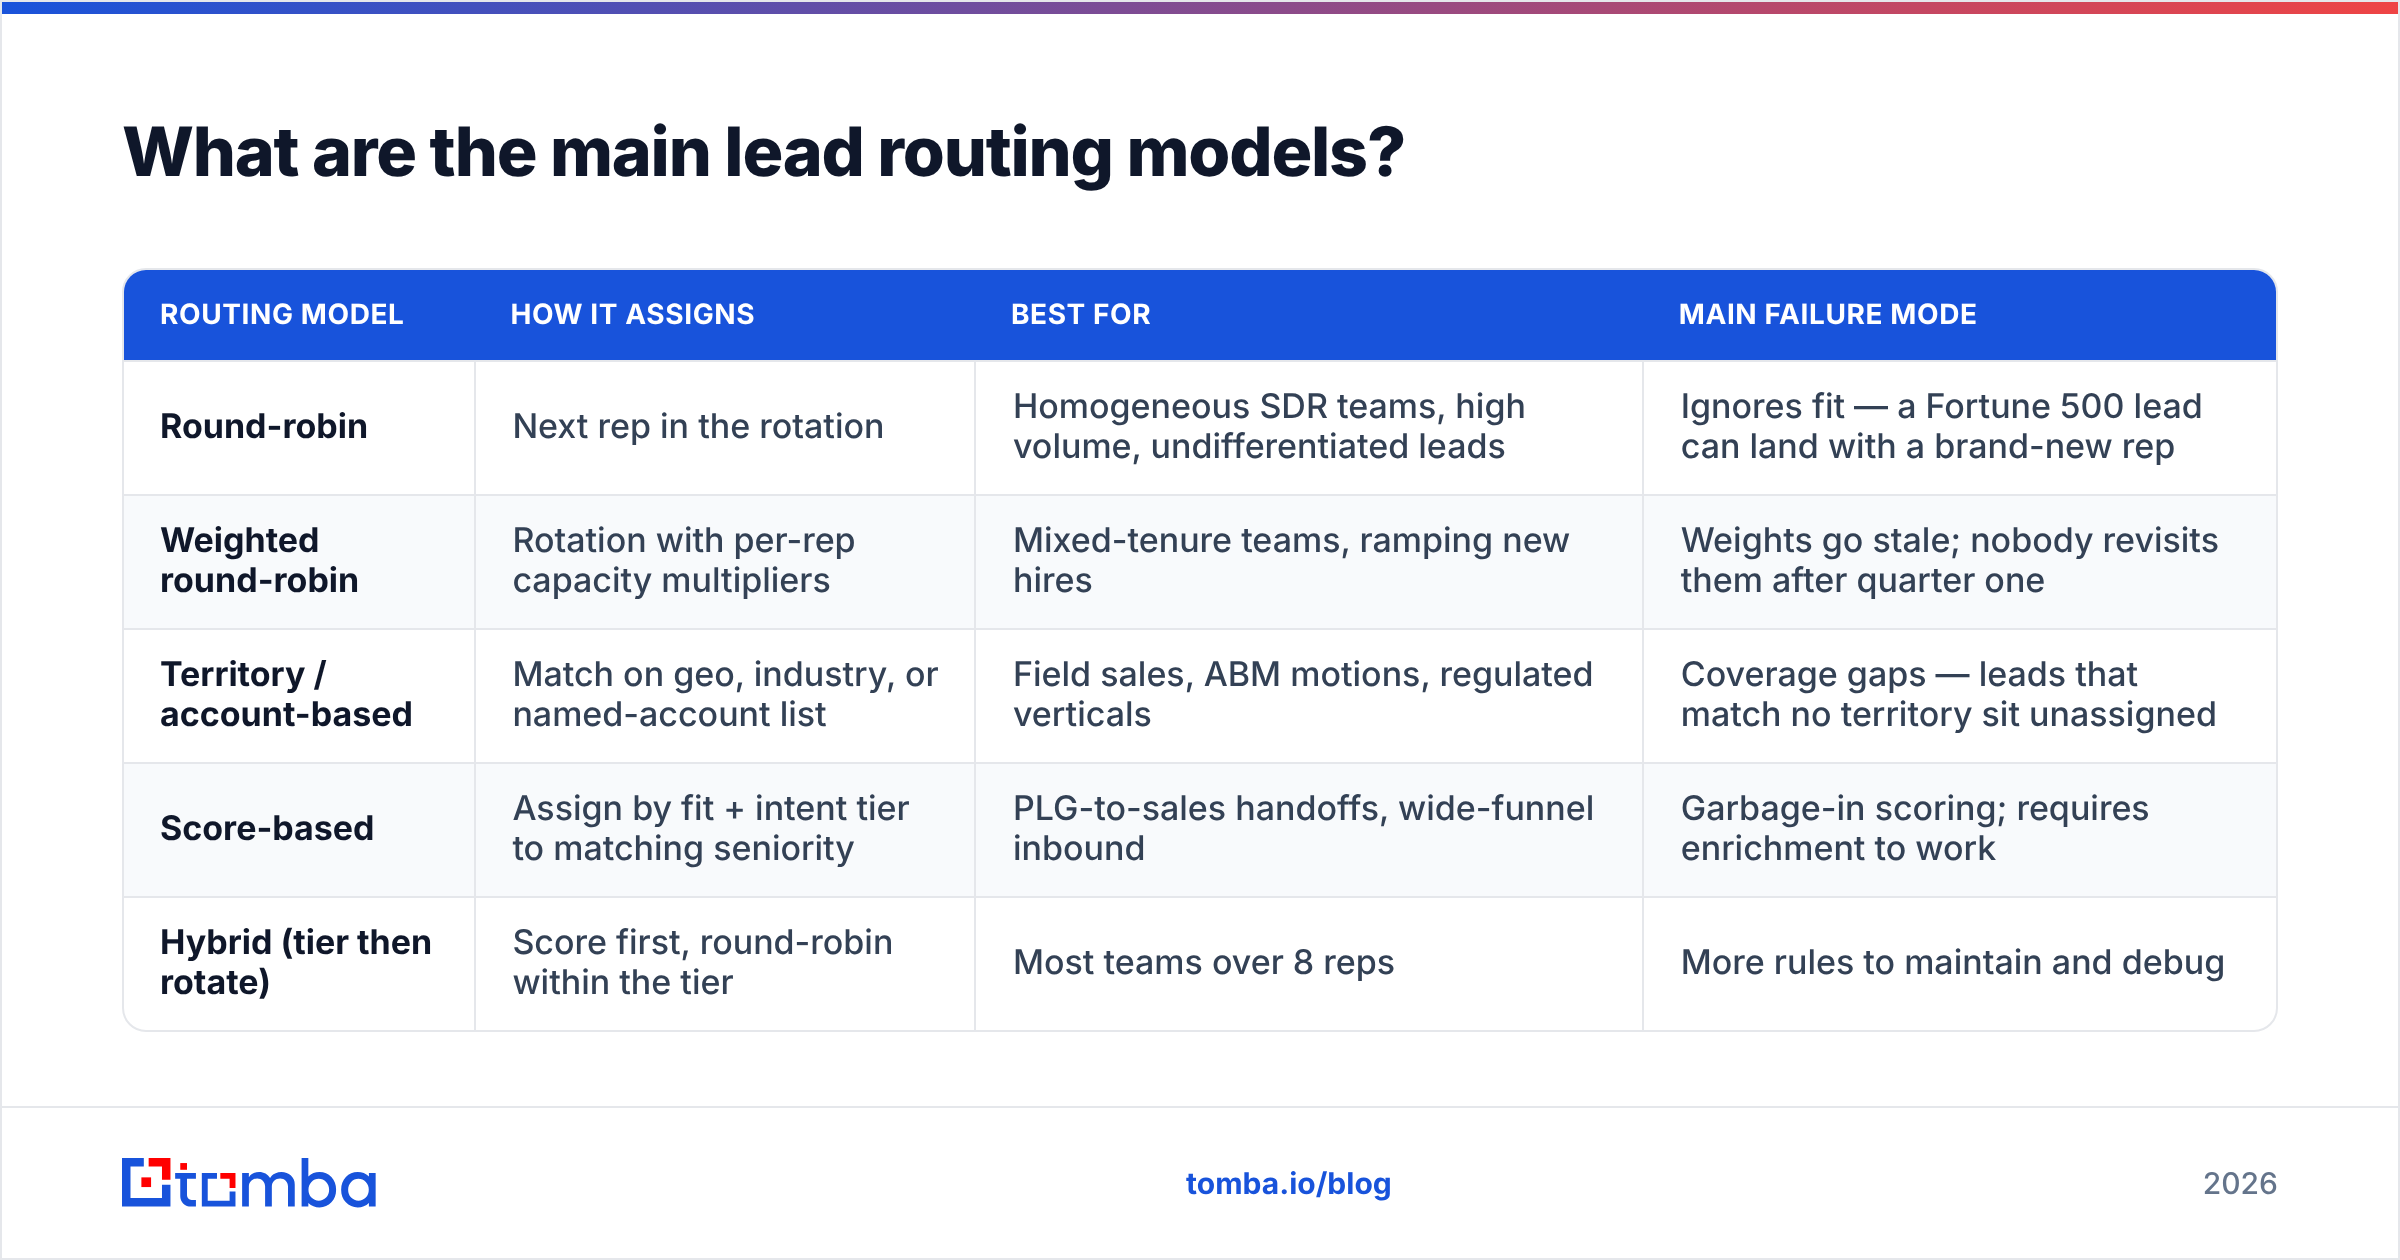Click the 'What are the main lead routing models?' title
Screen dimensions: 2400x1260
764,153
